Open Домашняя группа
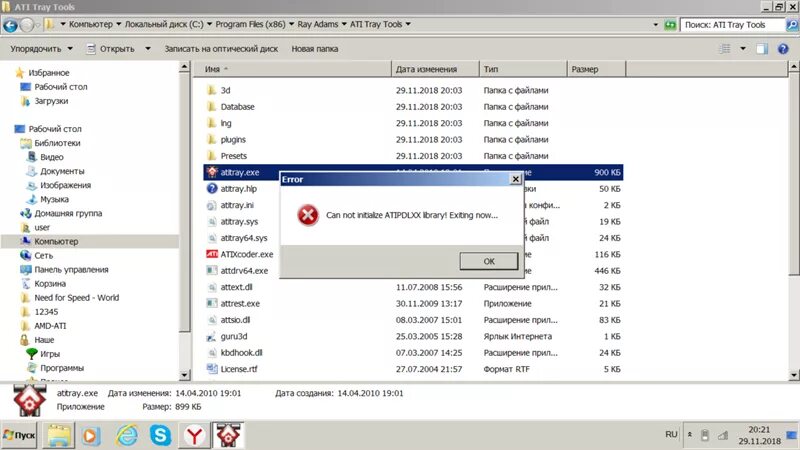 point(68,213)
